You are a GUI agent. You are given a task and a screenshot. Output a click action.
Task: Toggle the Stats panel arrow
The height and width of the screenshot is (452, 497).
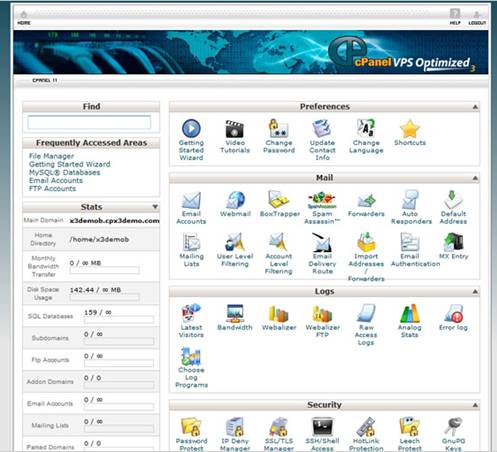155,207
